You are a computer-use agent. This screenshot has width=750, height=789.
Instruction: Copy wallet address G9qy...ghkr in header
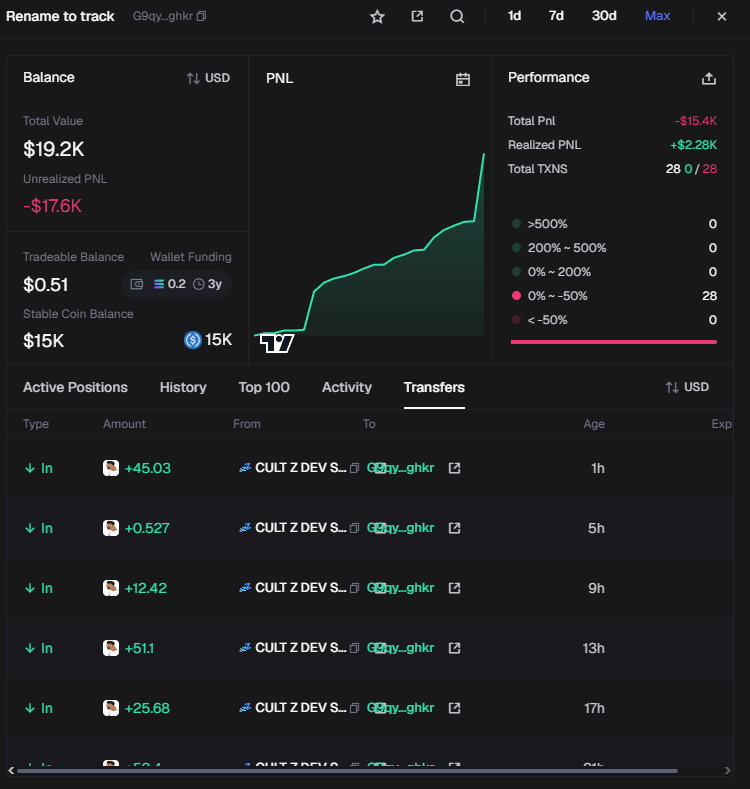(x=201, y=16)
